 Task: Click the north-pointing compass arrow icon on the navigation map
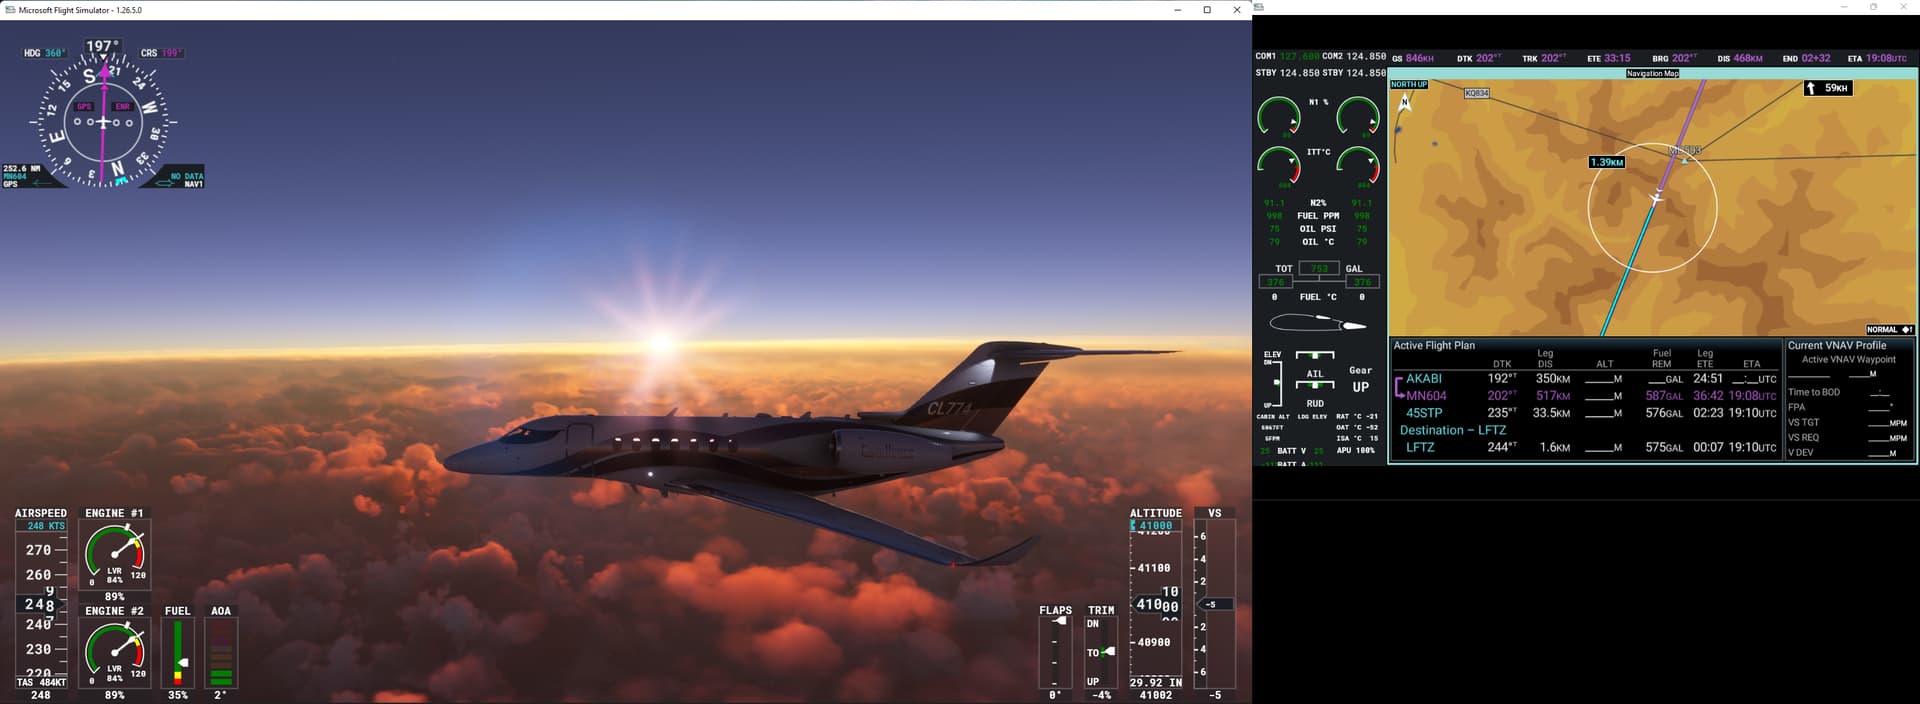(x=1405, y=103)
